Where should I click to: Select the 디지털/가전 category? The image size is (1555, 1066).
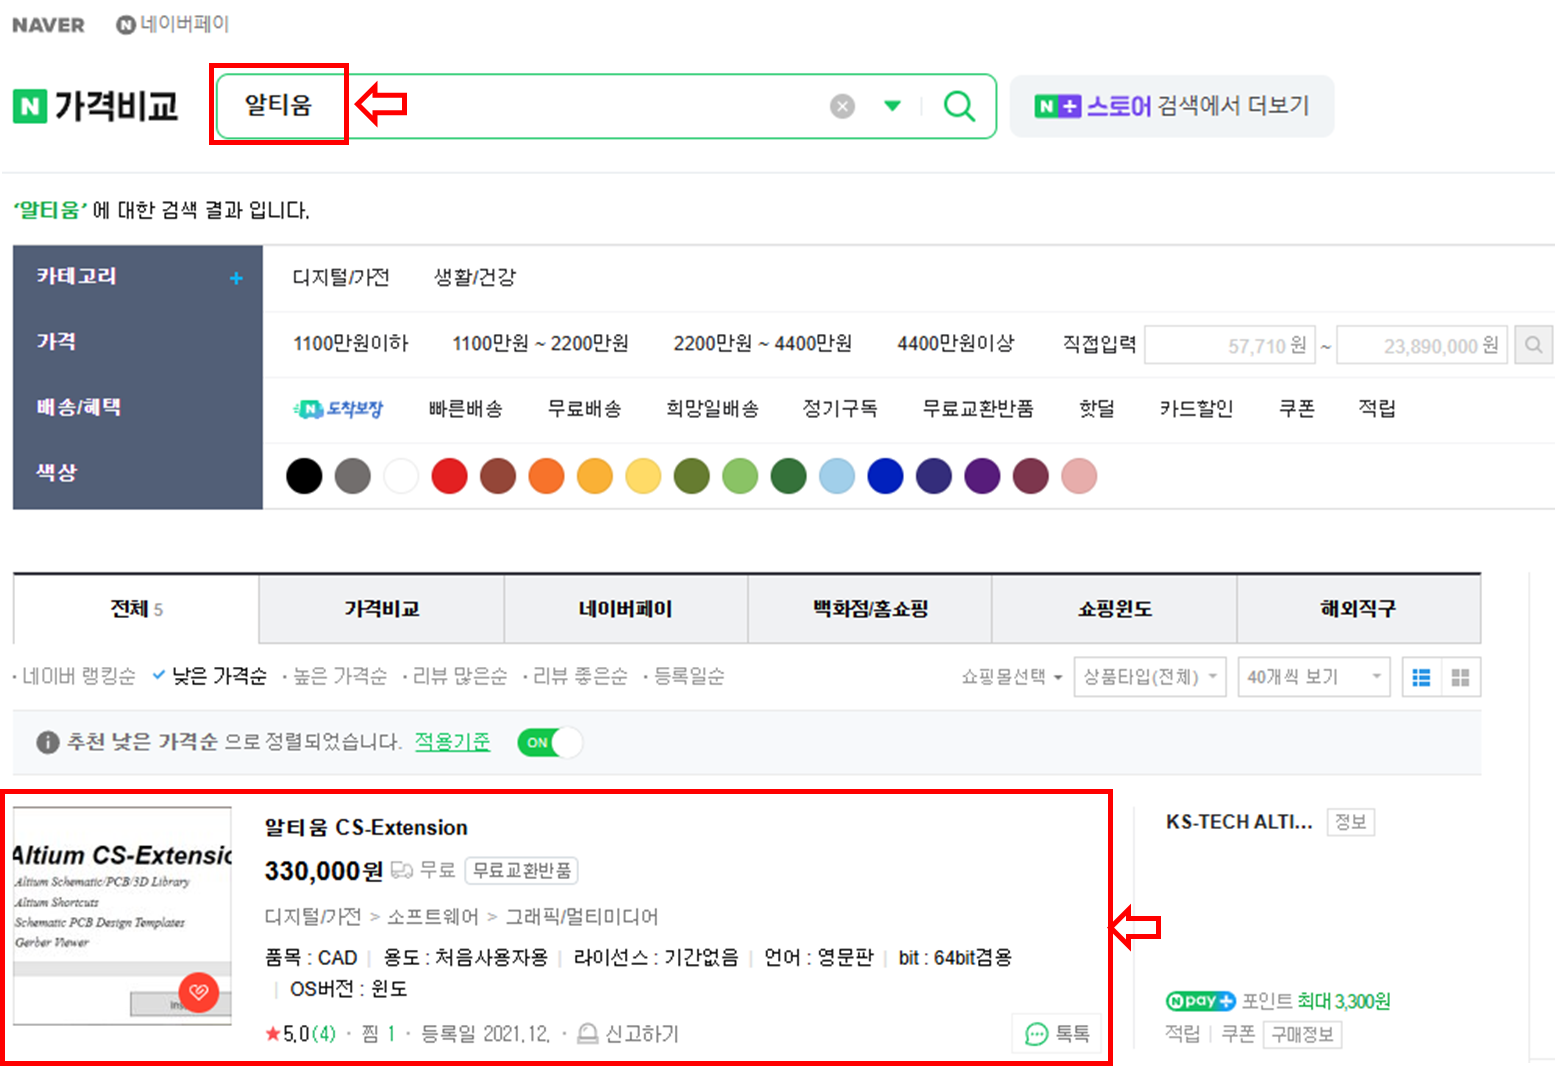tap(341, 277)
